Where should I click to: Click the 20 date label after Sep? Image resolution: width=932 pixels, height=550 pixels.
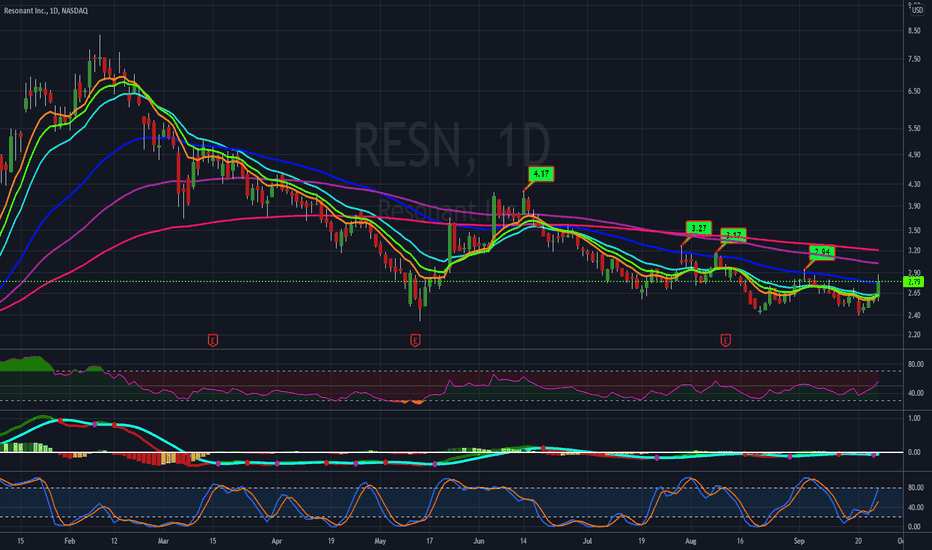point(858,541)
